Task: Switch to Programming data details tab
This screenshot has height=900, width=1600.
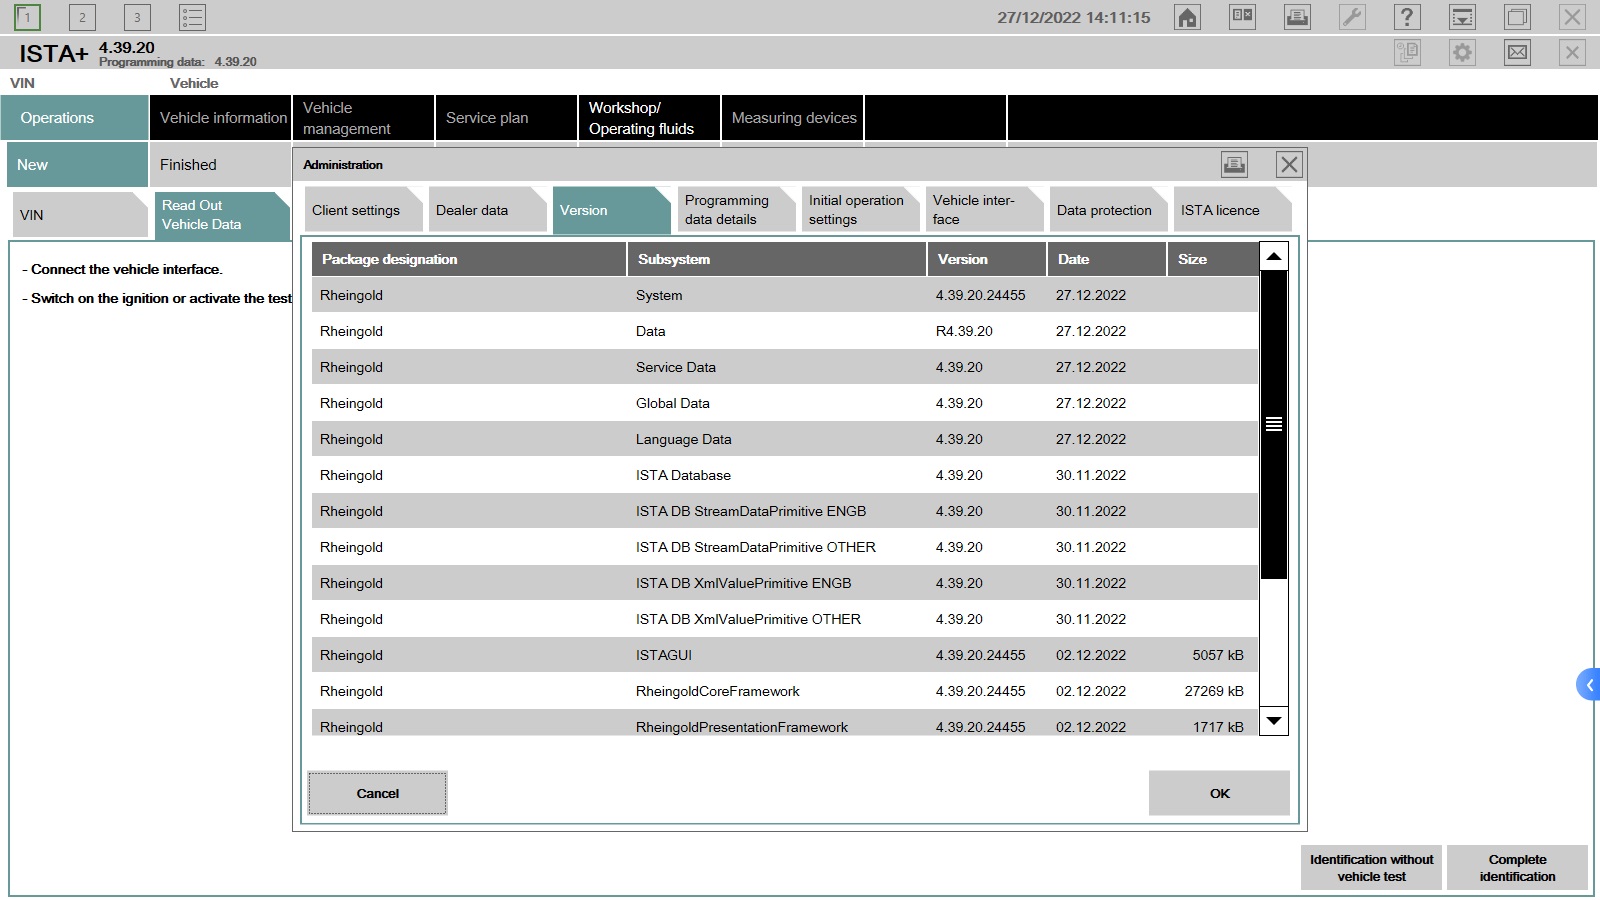Action: [735, 210]
